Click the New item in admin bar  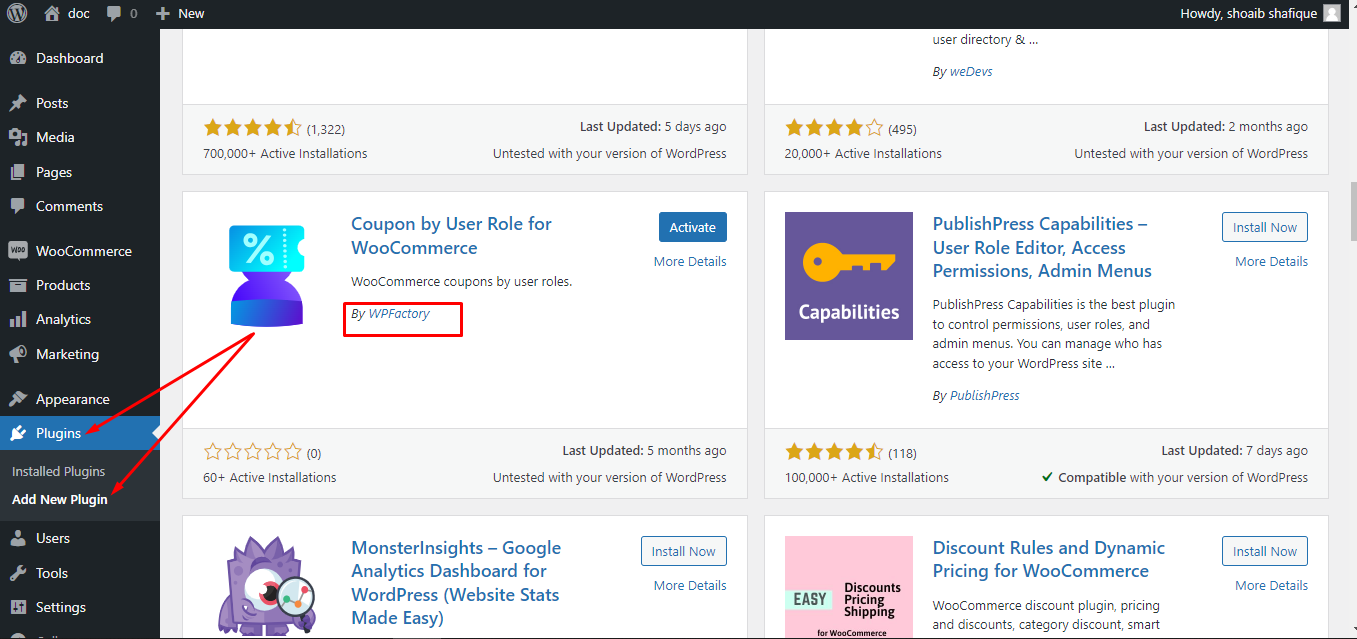[180, 14]
